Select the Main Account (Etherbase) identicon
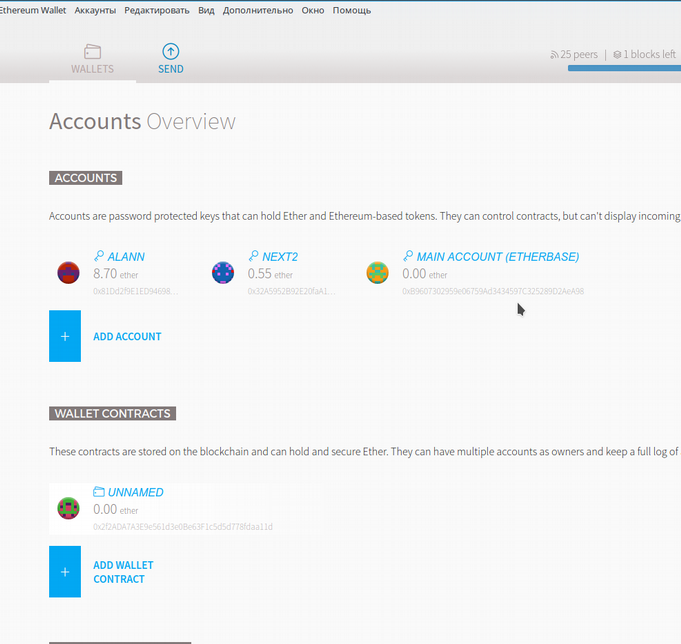The image size is (681, 644). point(377,273)
